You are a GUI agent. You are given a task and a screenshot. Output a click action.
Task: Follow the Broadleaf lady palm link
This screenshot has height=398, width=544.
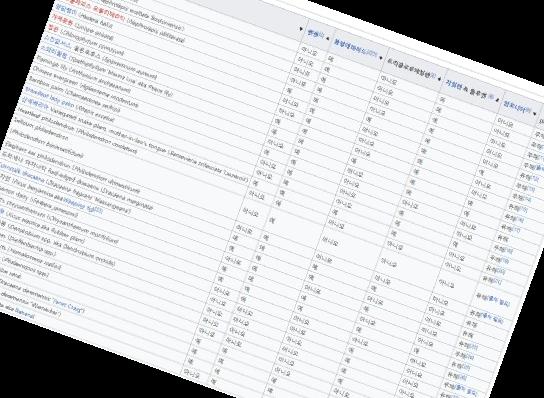tap(49, 97)
